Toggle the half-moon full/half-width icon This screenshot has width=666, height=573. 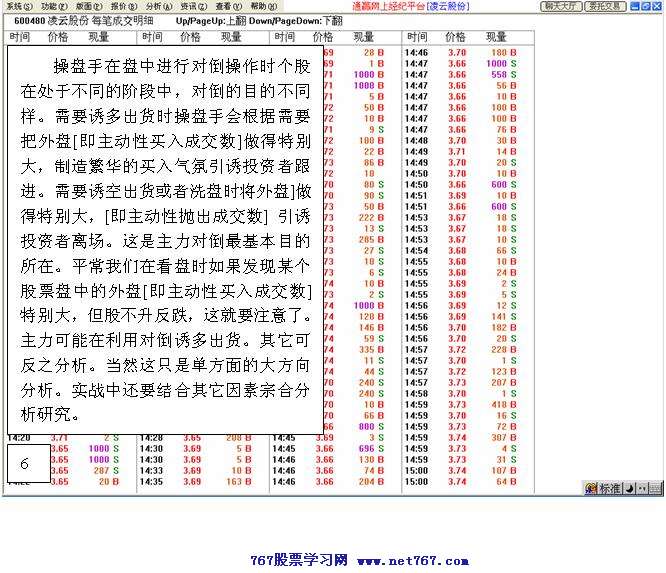coord(629,489)
